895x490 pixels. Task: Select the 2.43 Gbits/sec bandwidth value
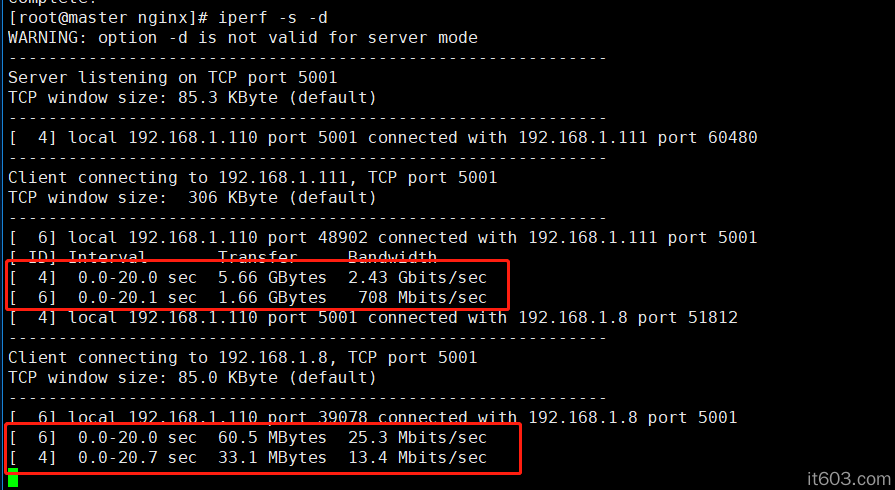[x=417, y=278]
